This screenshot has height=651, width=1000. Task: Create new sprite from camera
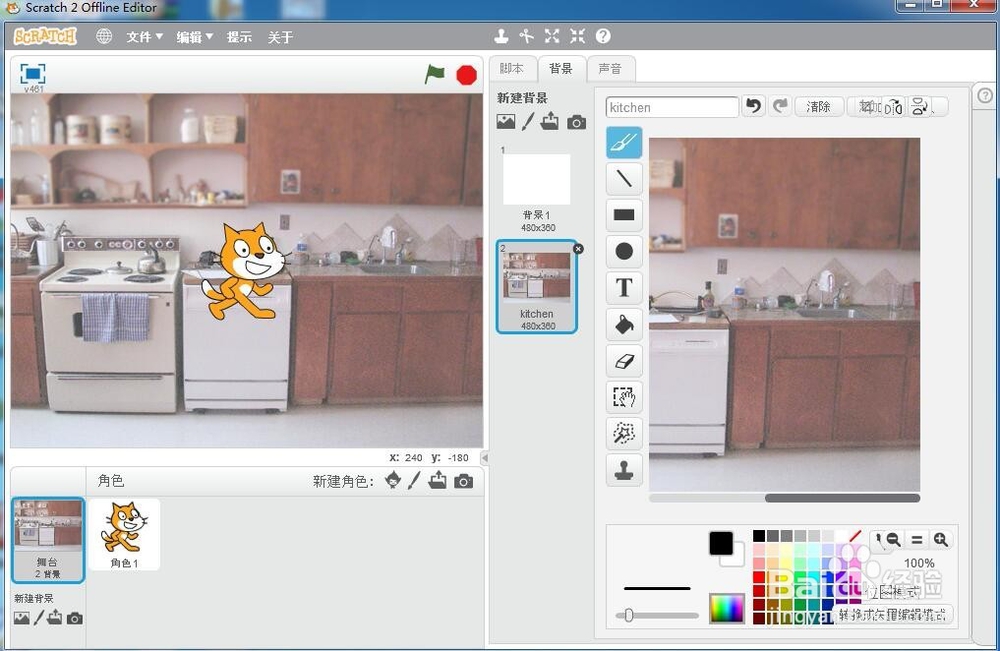464,481
